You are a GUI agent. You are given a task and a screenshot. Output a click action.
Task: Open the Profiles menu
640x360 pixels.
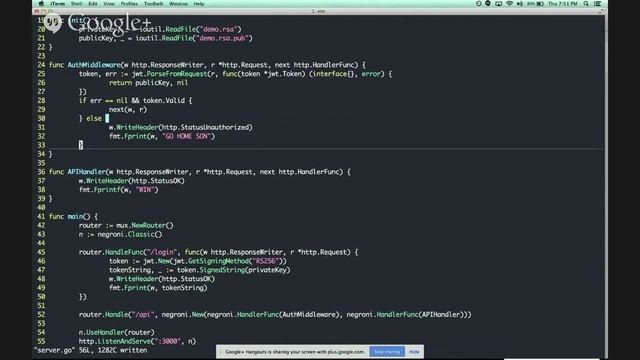pyautogui.click(x=129, y=4)
